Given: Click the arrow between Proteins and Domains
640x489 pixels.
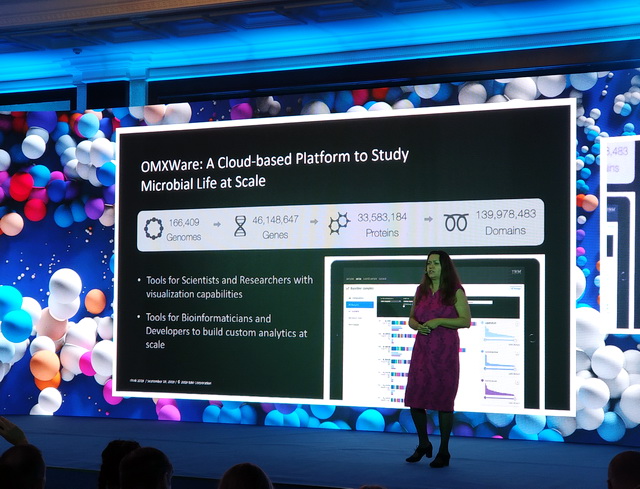Looking at the screenshot, I should [x=424, y=222].
